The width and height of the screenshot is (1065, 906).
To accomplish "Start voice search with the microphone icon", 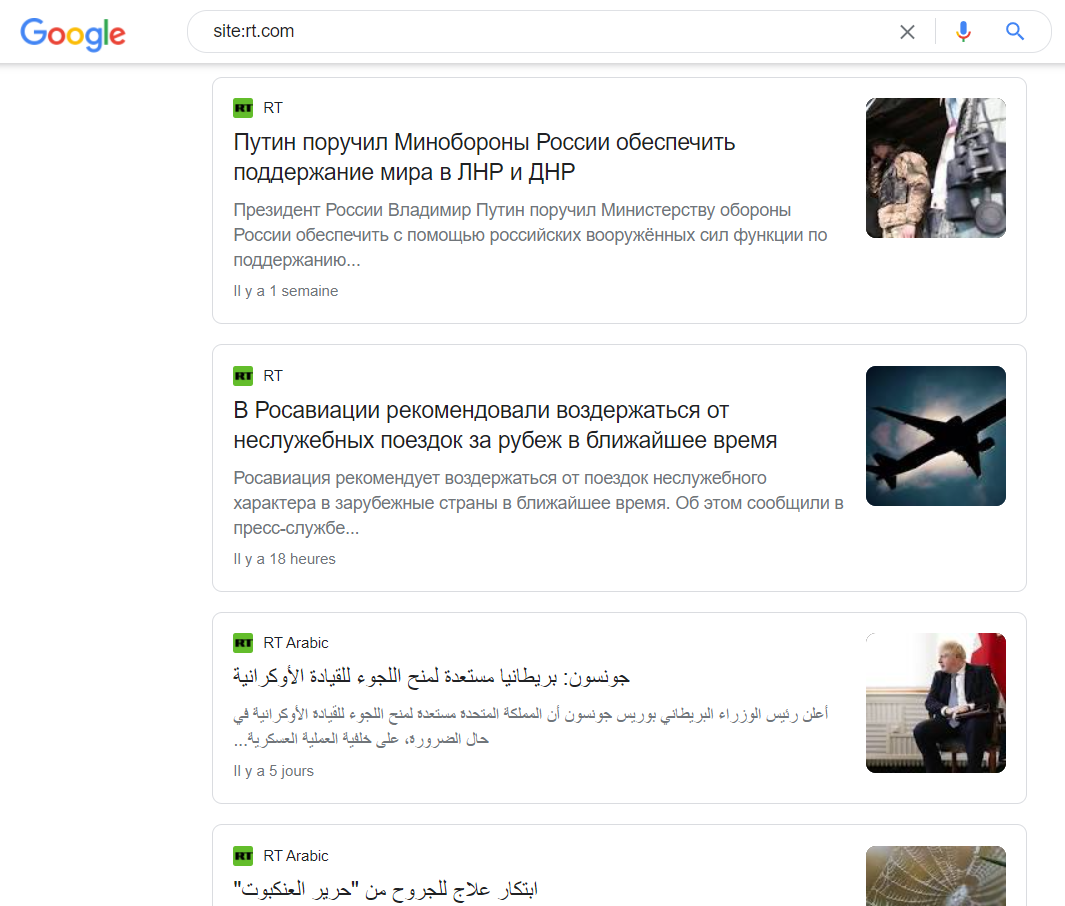I will coord(963,31).
